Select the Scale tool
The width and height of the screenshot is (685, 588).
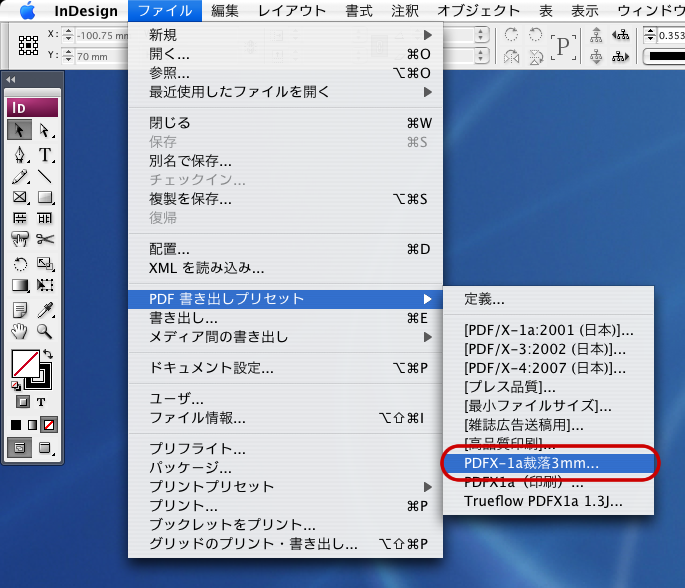[45, 264]
